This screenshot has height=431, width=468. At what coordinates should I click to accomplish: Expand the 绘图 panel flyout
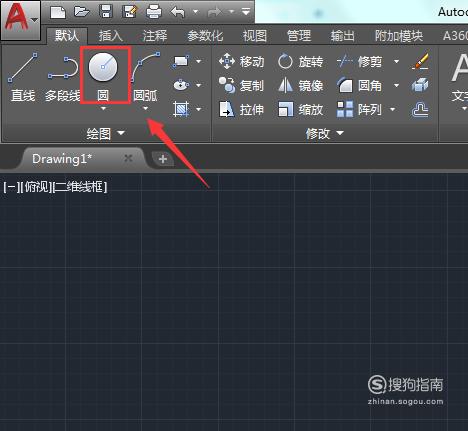pos(106,133)
